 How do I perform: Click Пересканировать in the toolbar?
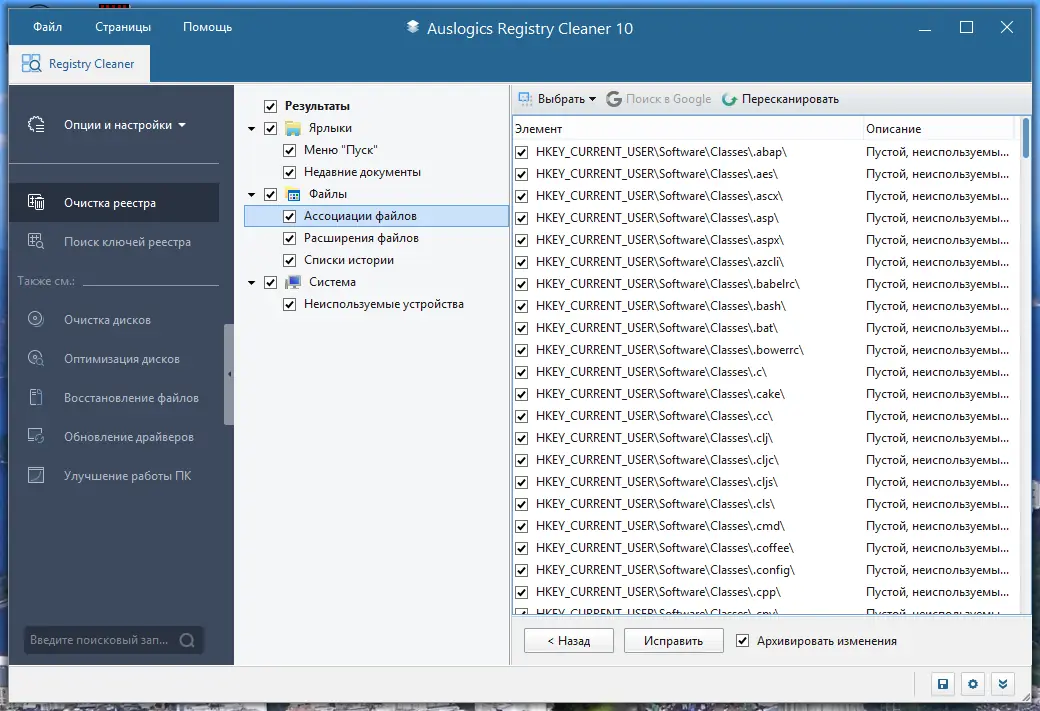[x=780, y=99]
